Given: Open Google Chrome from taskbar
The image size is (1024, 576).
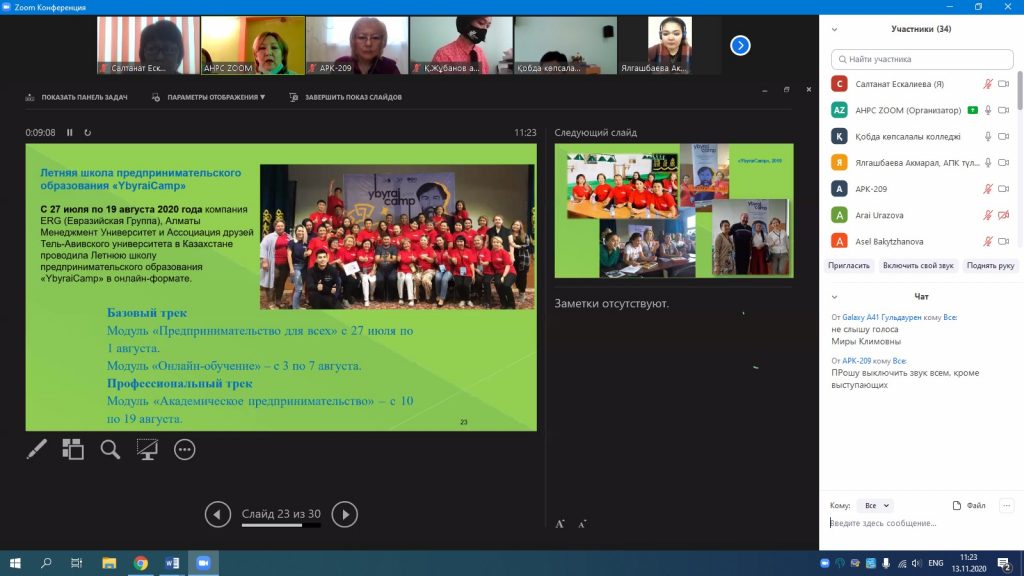Looking at the screenshot, I should (140, 563).
